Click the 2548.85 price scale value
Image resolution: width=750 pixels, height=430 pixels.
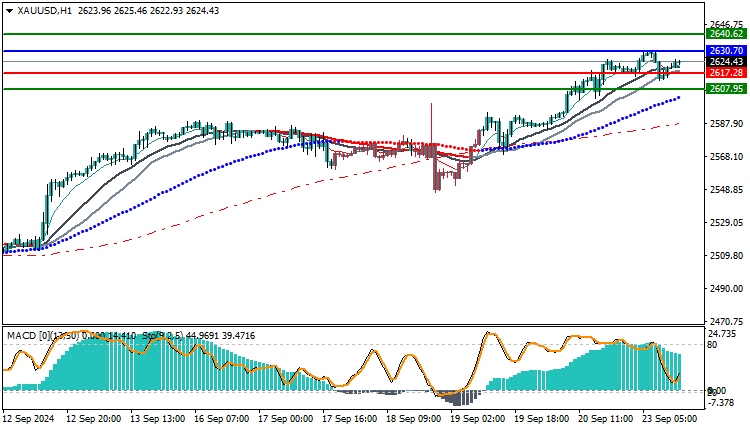pyautogui.click(x=727, y=190)
